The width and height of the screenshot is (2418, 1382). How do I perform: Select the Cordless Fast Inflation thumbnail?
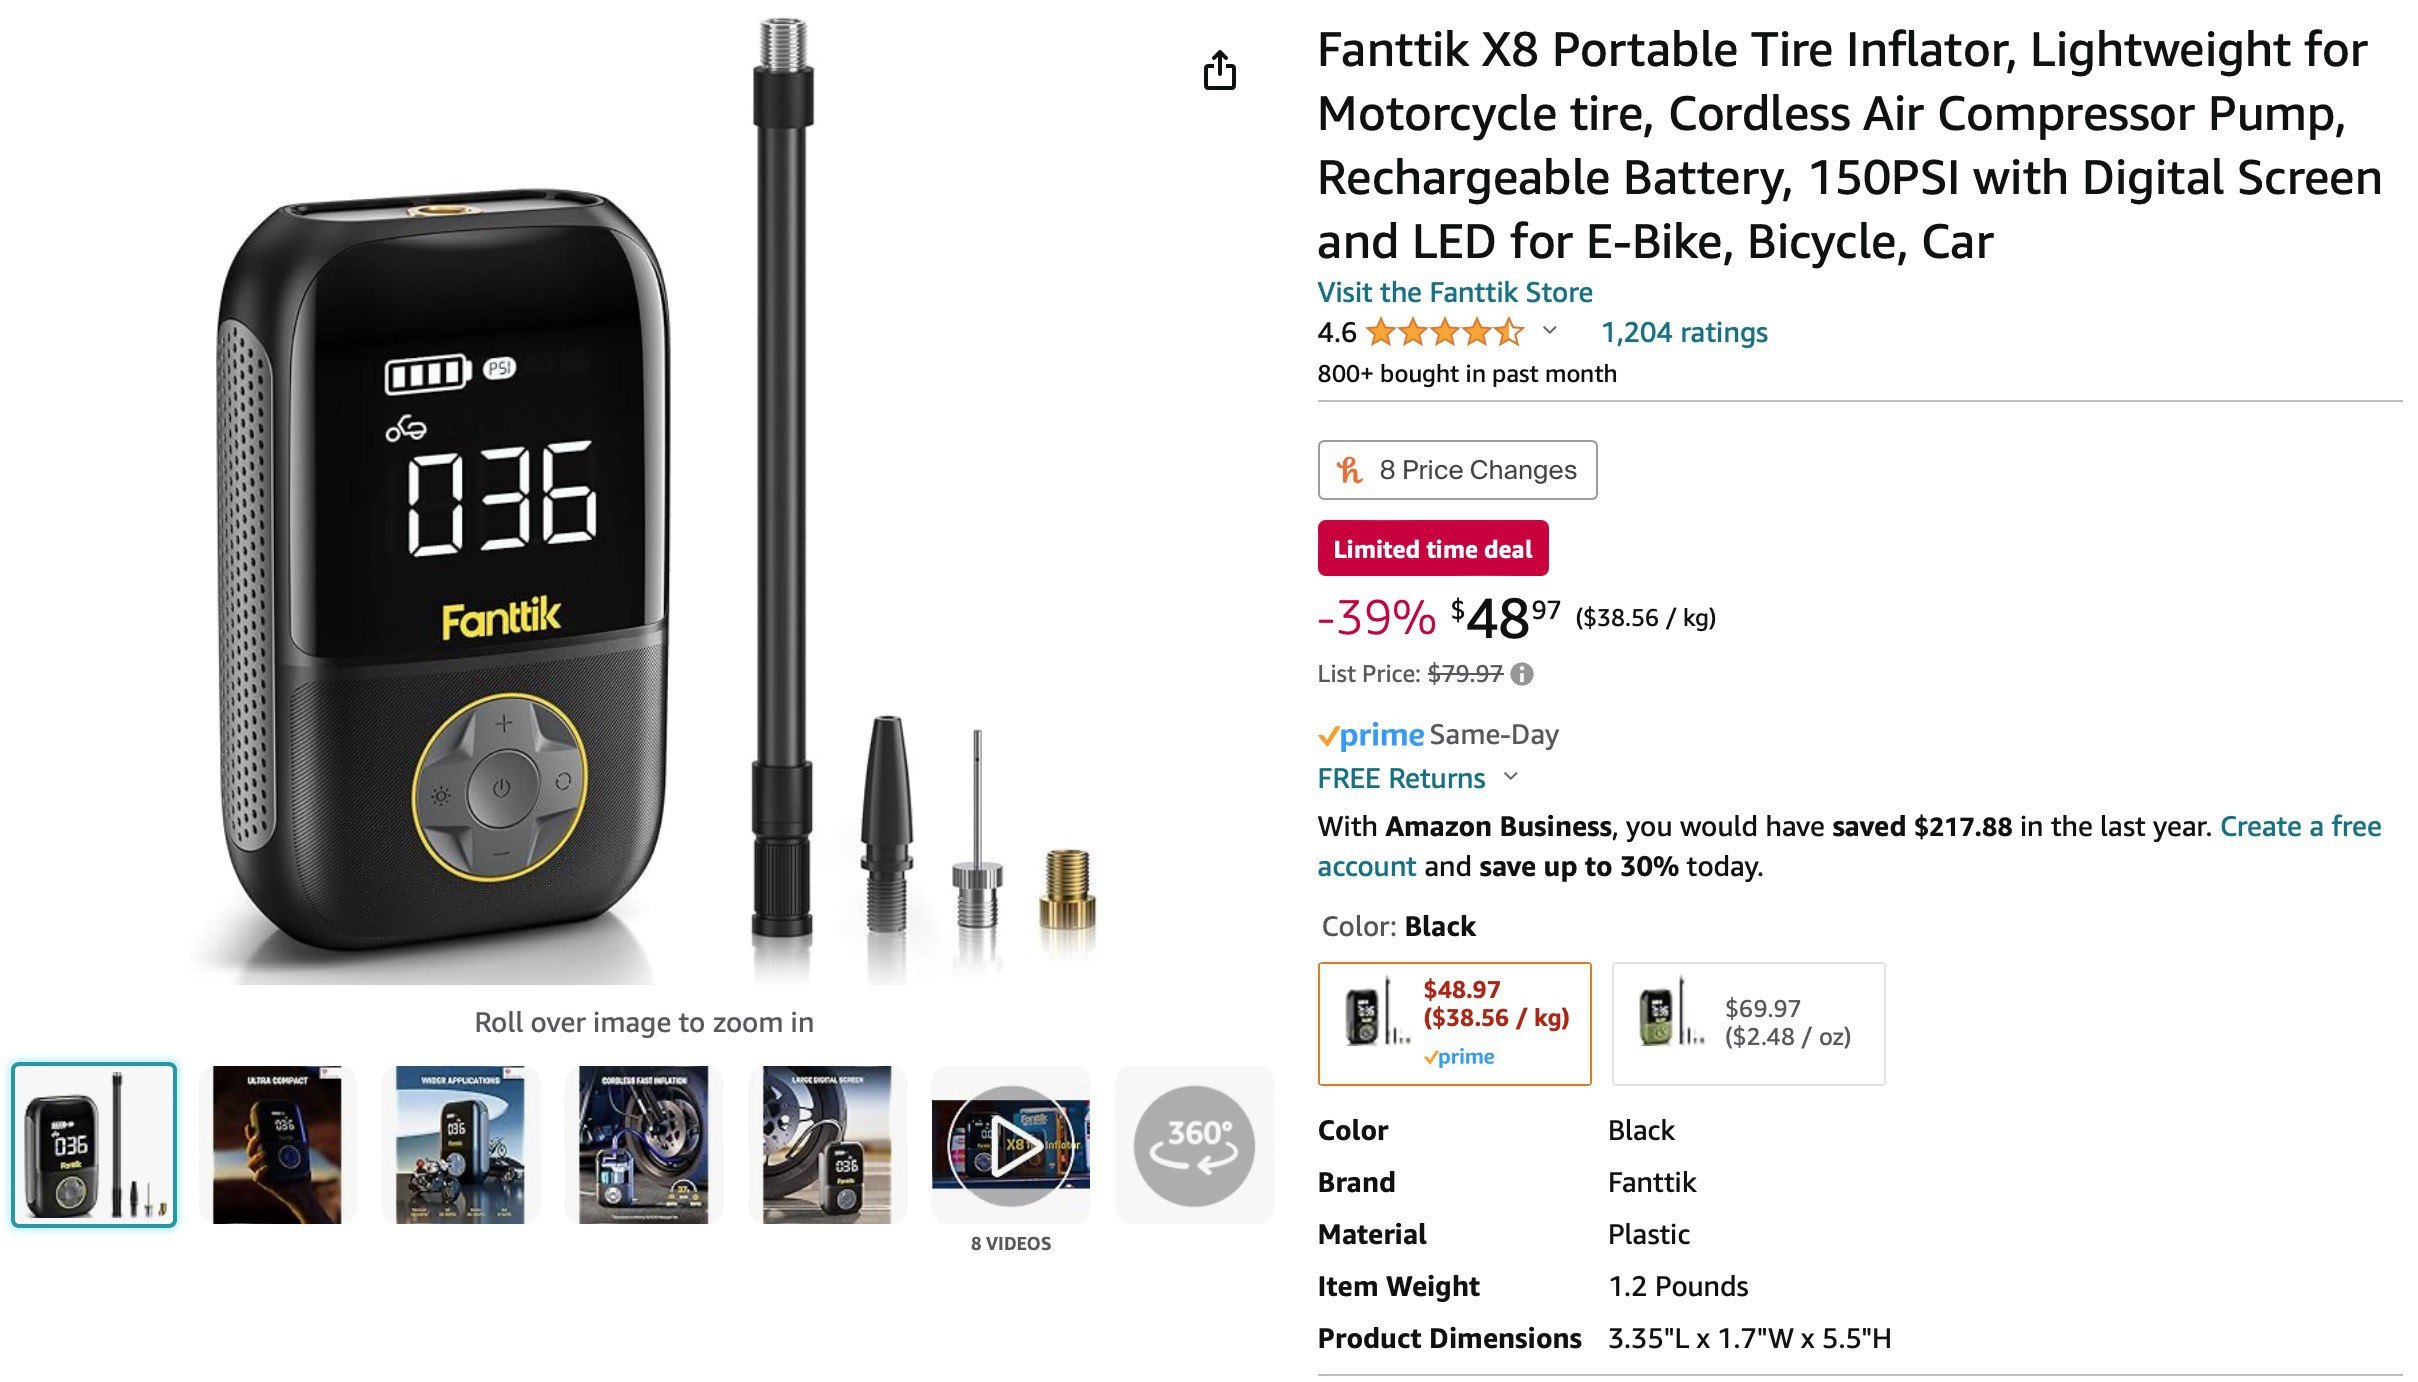point(643,1145)
